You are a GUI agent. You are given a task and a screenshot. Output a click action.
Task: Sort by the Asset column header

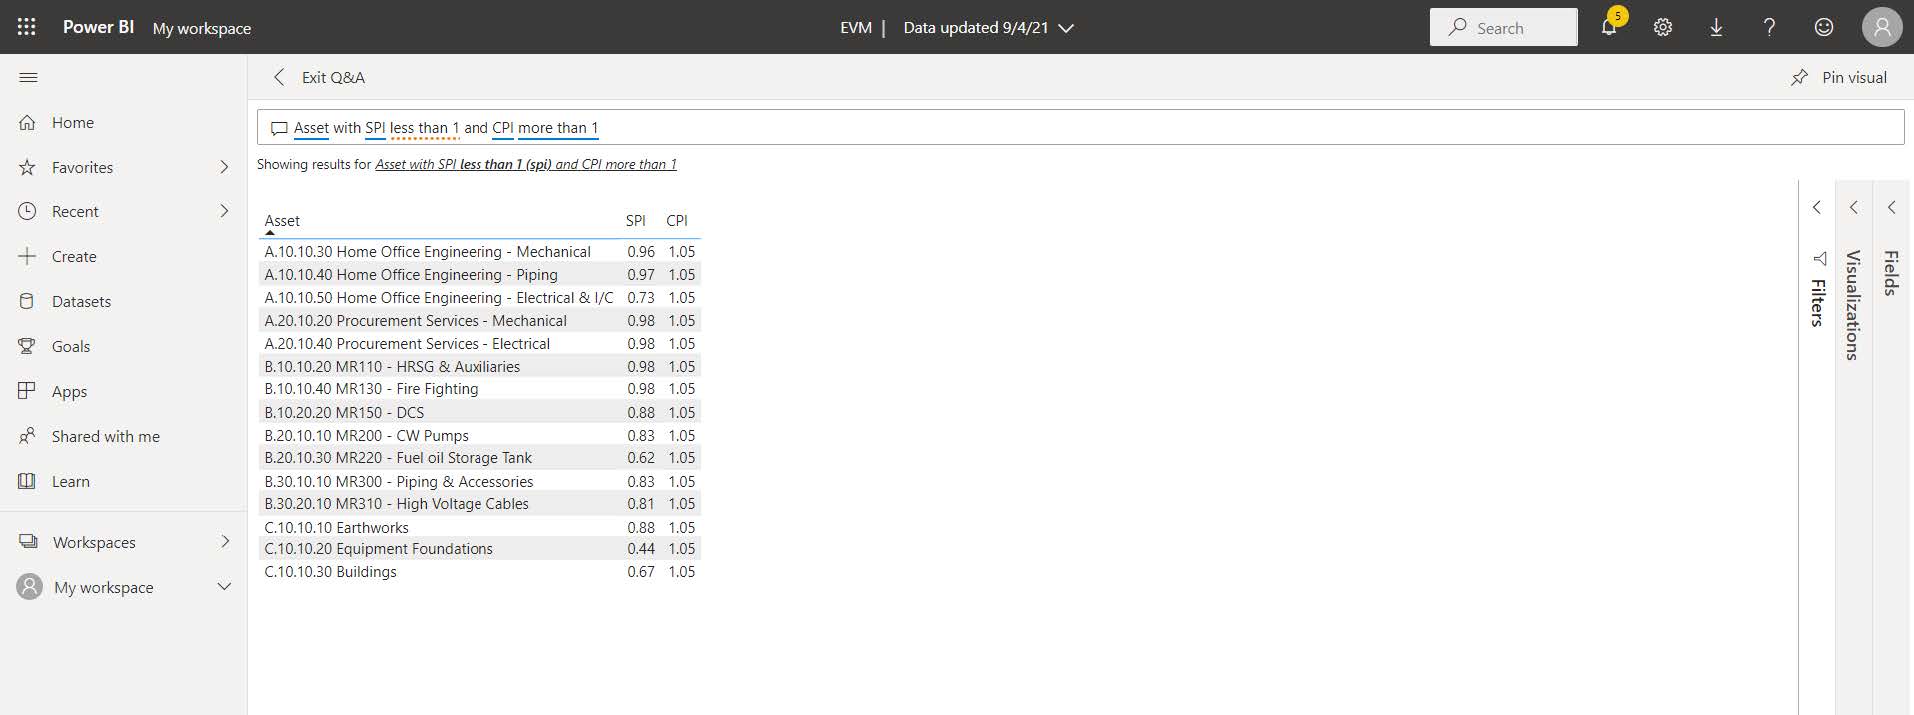click(282, 220)
